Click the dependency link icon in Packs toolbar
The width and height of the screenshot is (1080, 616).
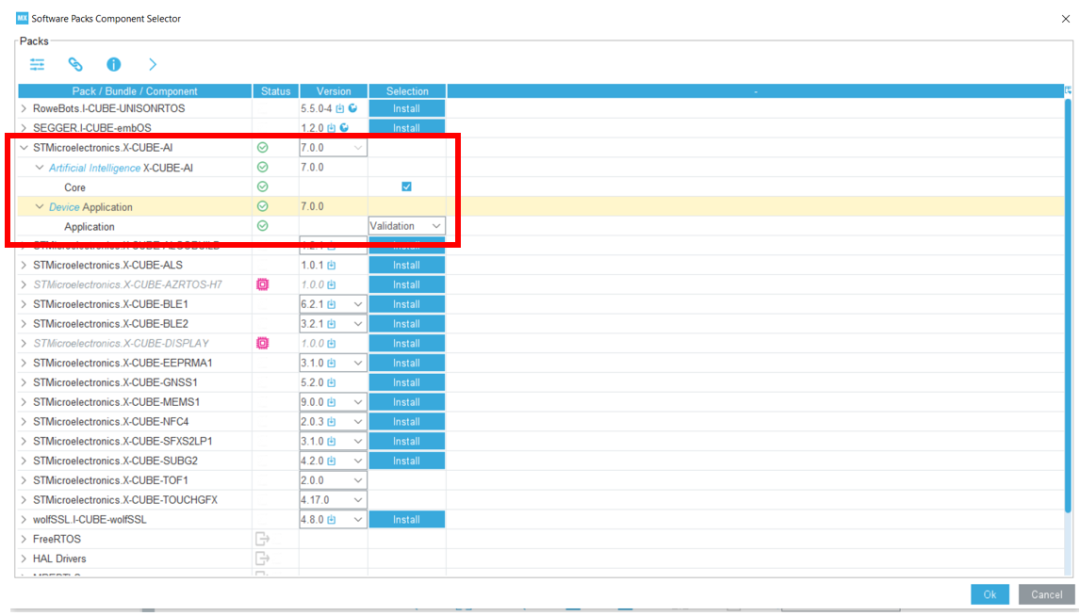pos(75,65)
